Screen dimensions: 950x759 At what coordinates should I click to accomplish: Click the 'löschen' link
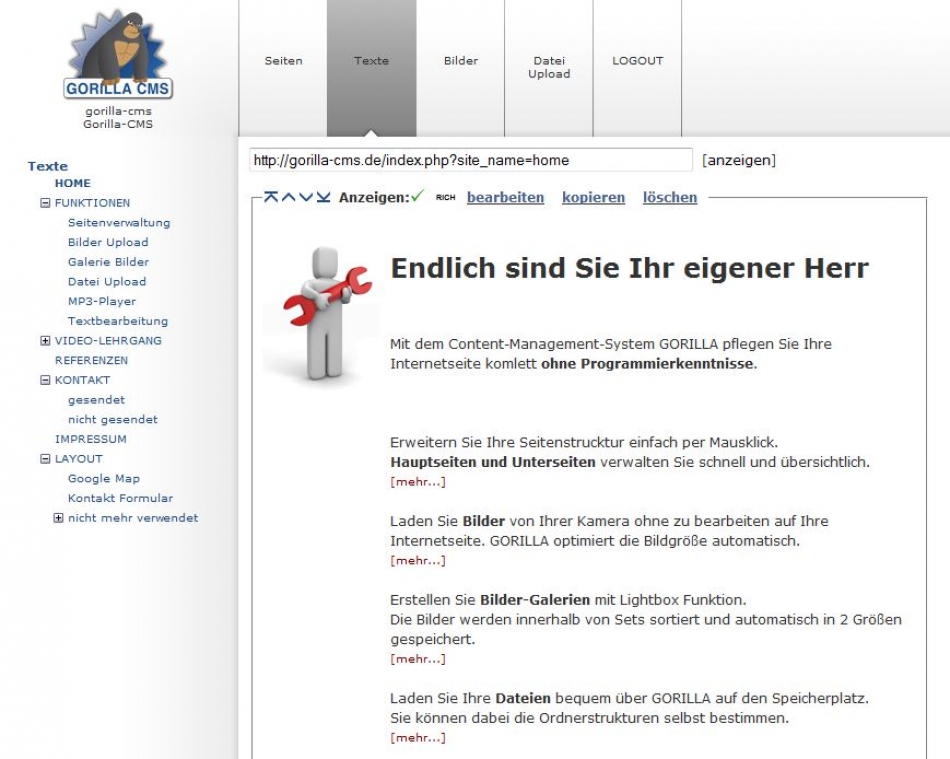(670, 197)
